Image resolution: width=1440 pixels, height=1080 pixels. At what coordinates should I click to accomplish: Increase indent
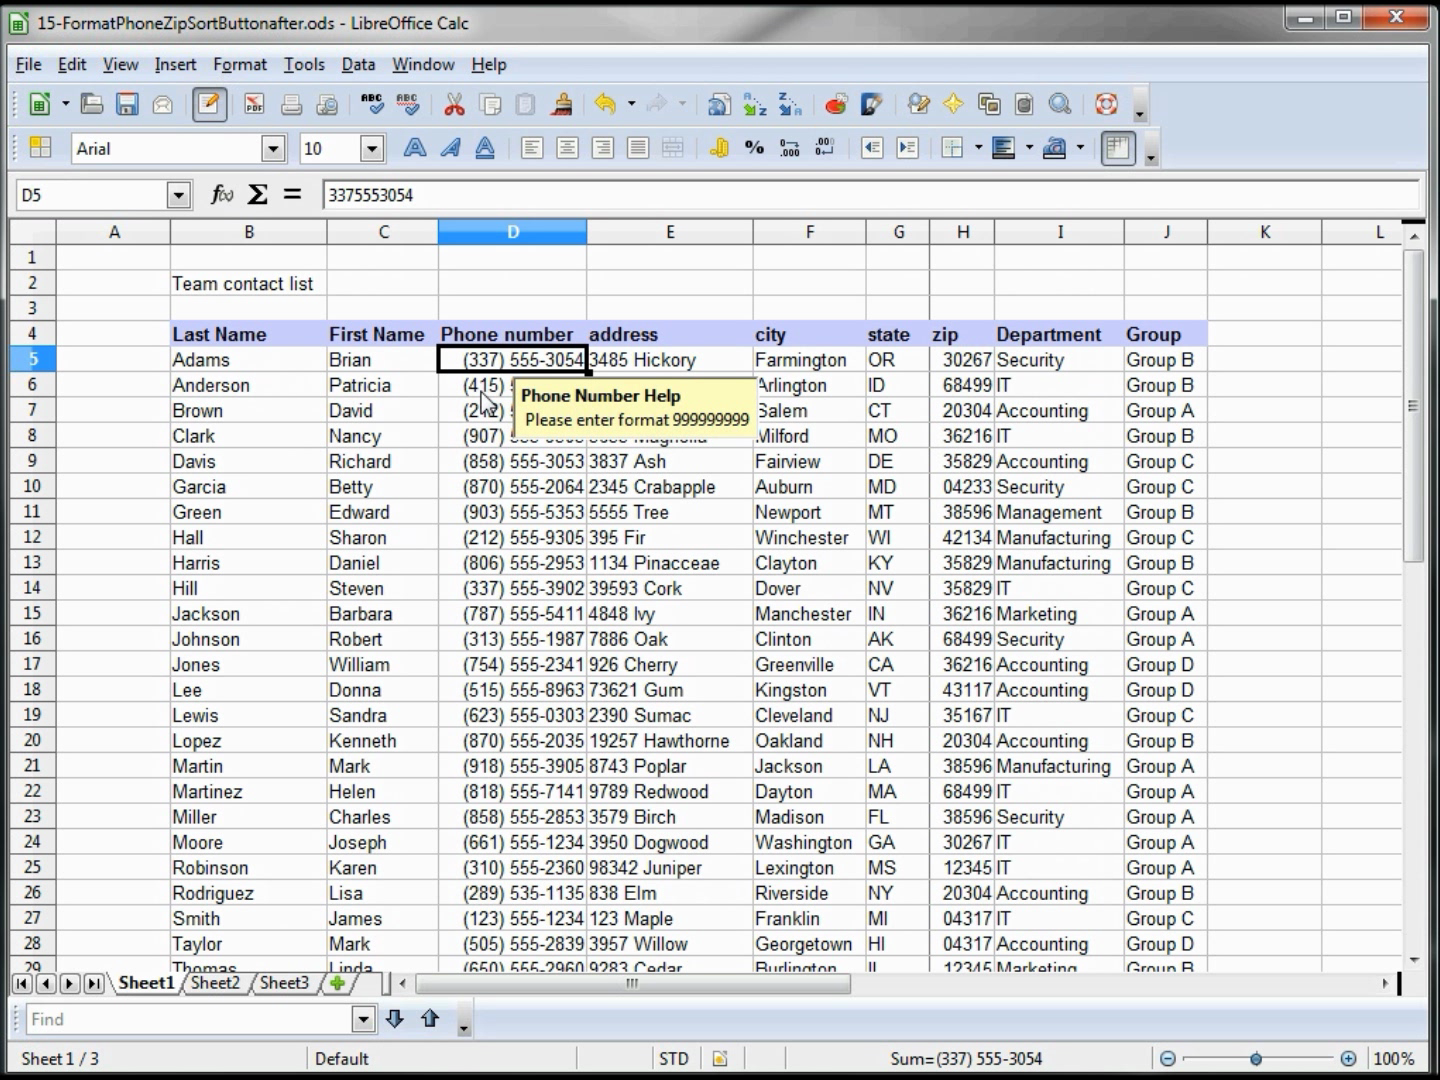click(x=907, y=148)
